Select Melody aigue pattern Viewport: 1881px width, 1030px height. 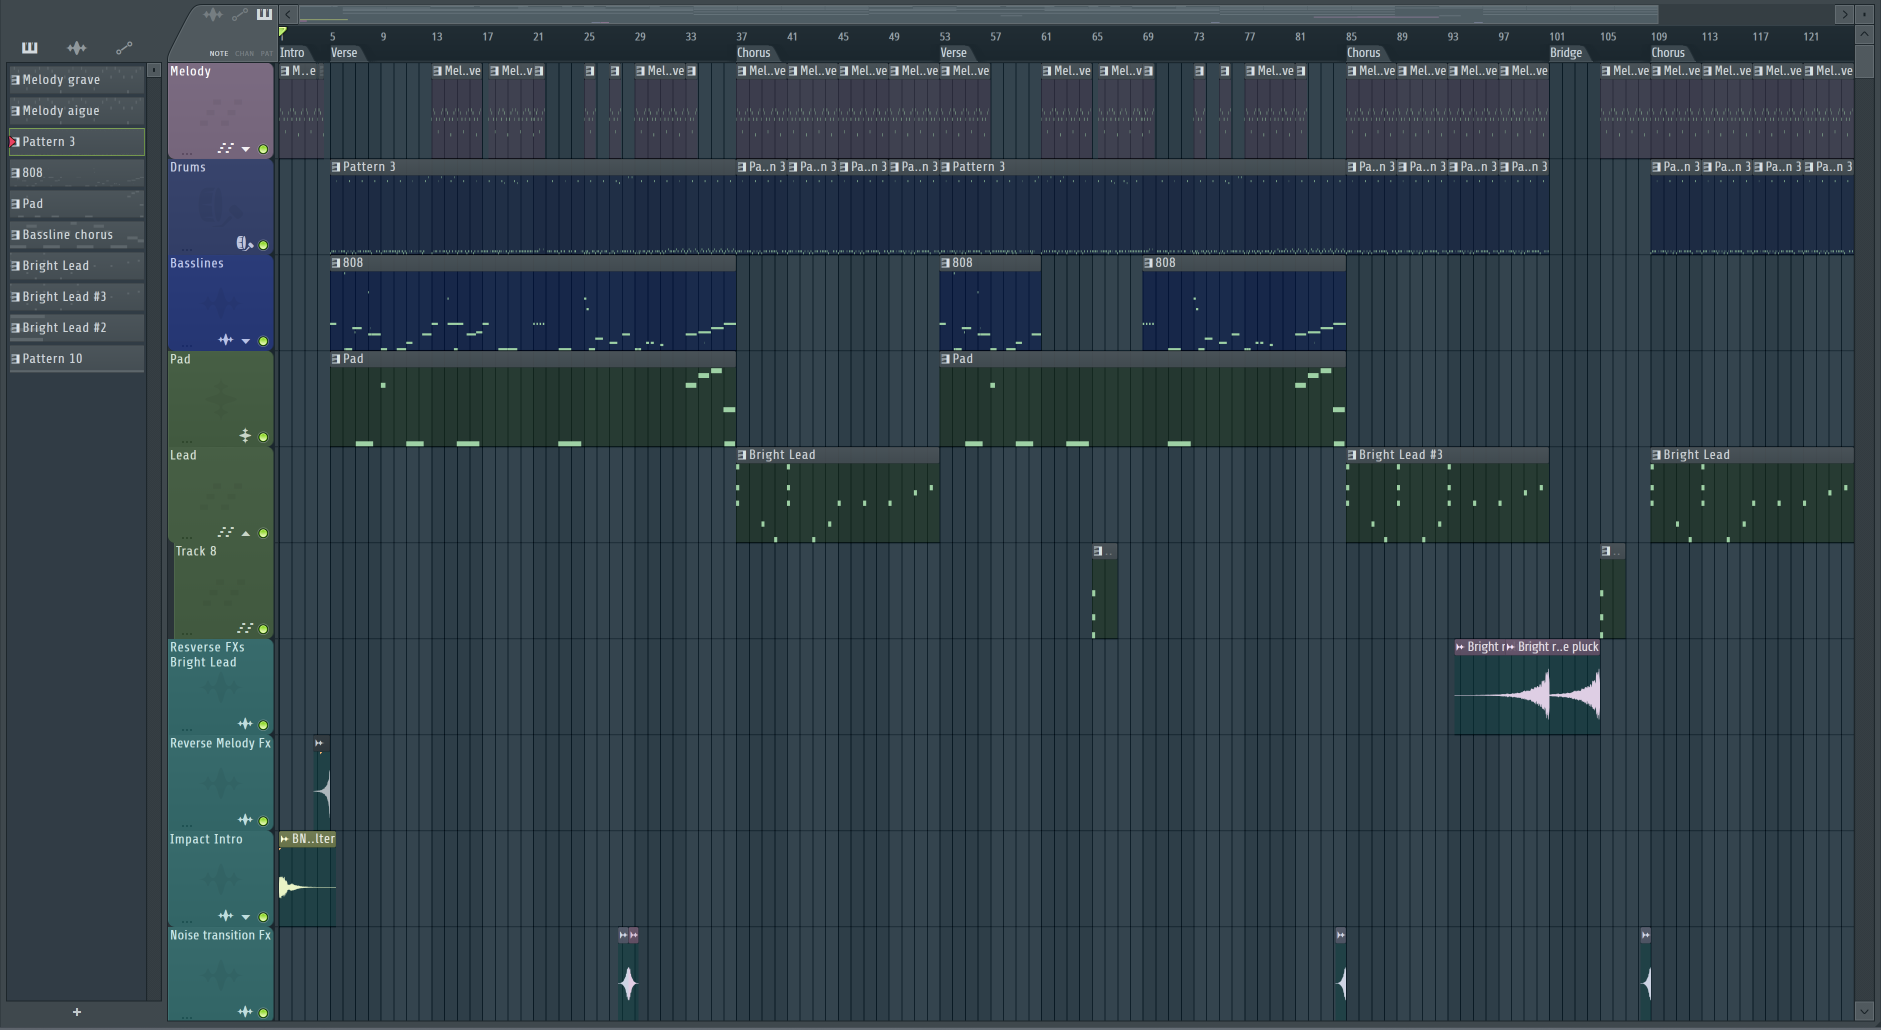pos(77,111)
